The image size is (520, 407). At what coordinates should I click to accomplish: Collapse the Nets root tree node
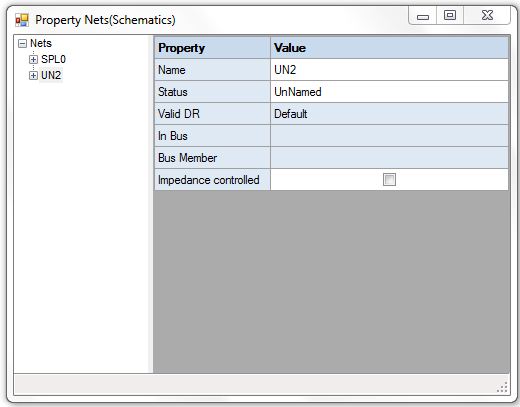click(x=22, y=43)
